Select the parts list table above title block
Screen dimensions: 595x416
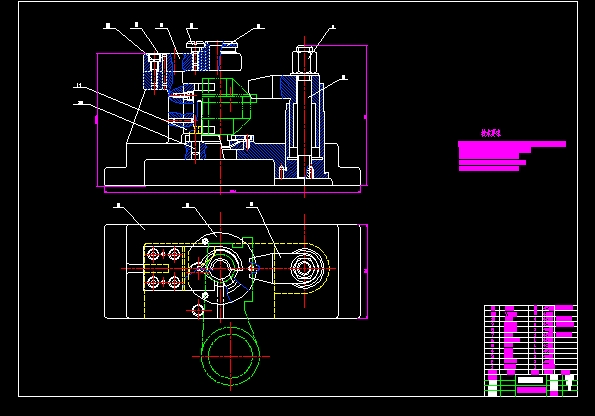point(531,340)
